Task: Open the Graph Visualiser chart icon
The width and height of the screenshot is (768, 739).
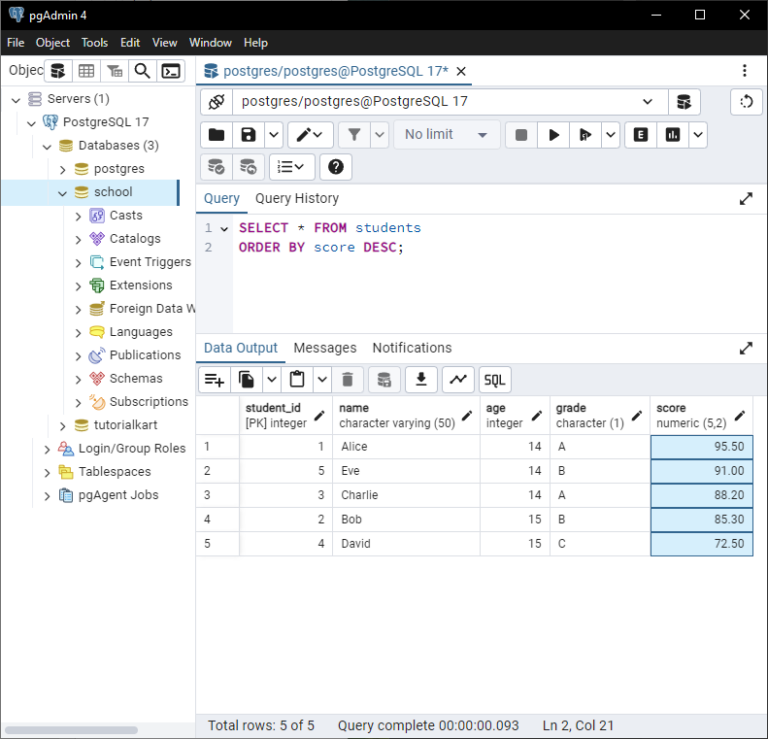Action: (458, 379)
